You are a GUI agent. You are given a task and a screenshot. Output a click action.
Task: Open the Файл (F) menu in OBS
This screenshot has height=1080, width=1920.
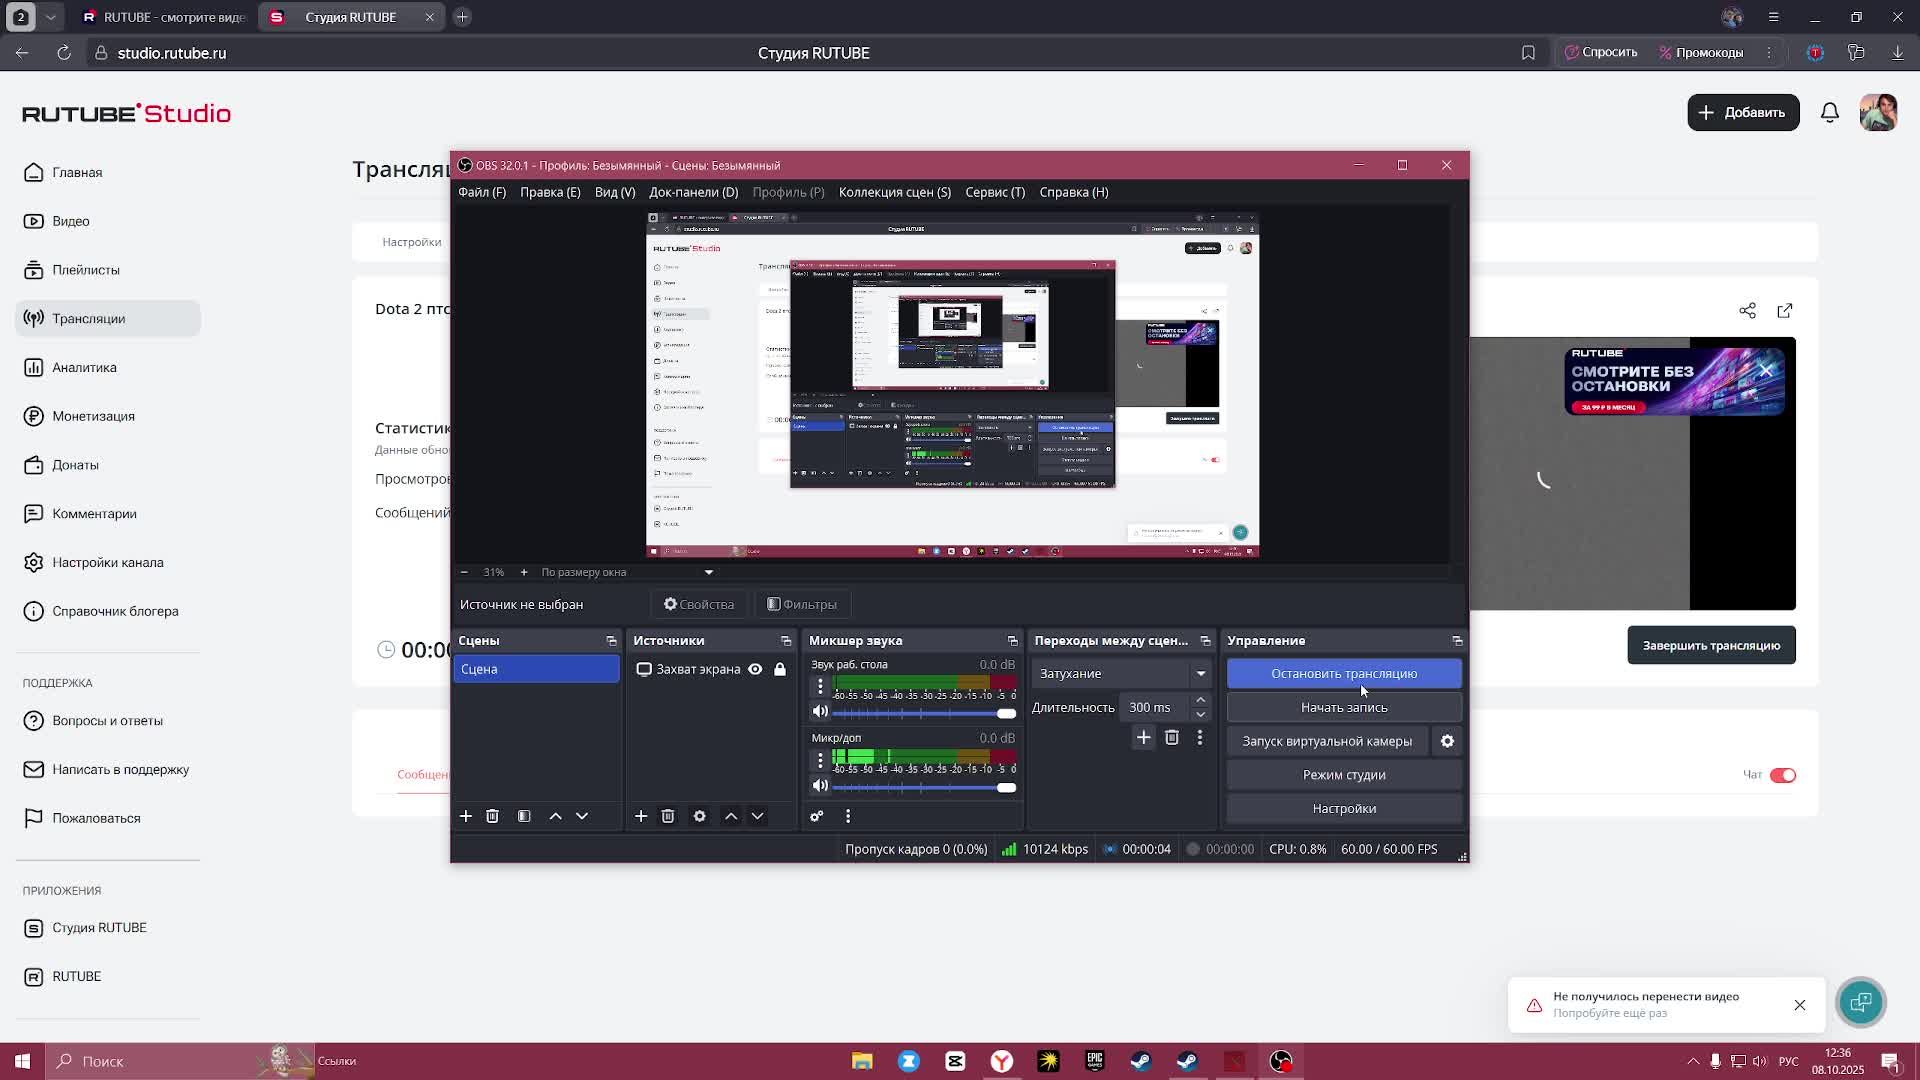[x=482, y=192]
